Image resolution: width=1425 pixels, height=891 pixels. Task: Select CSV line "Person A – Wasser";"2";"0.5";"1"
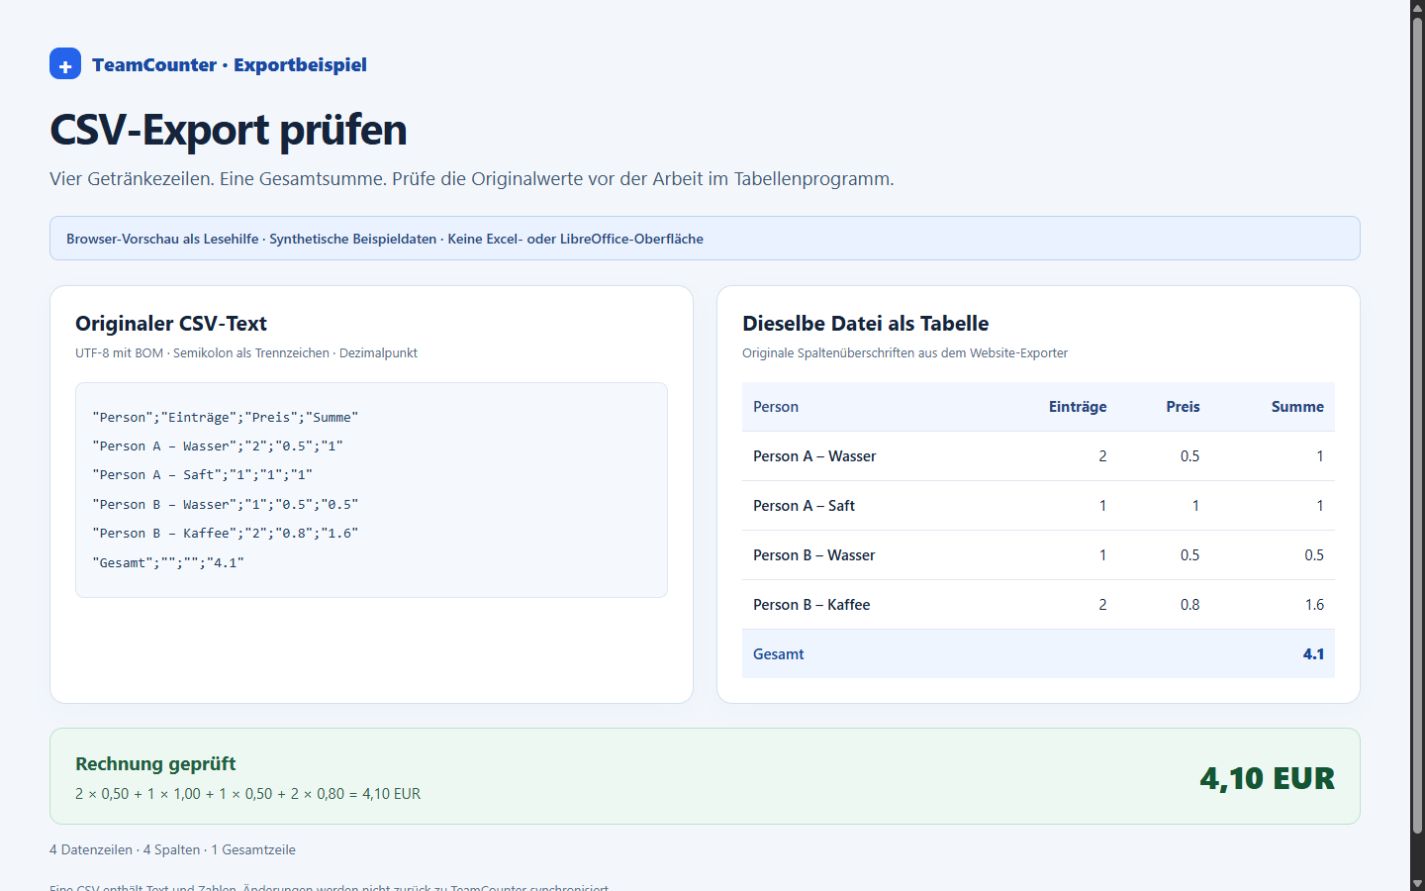(x=218, y=446)
